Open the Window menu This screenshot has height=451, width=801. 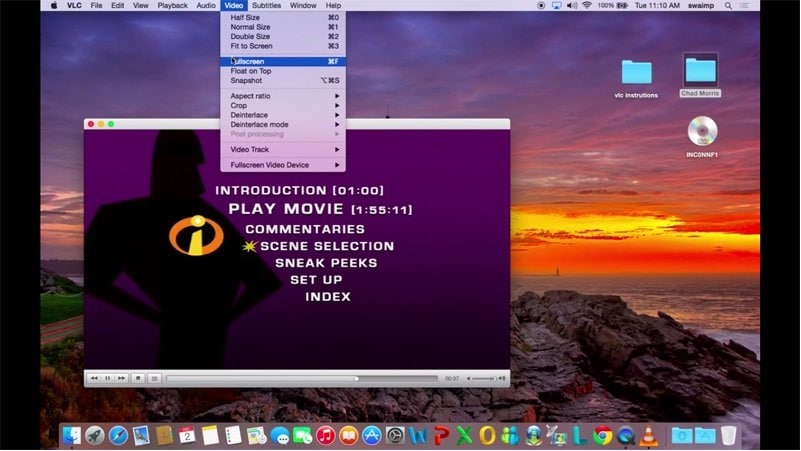303,6
